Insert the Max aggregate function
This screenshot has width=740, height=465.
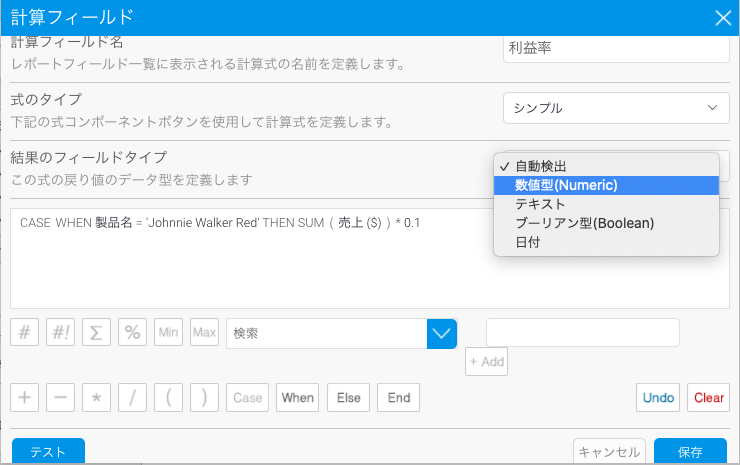tap(205, 333)
